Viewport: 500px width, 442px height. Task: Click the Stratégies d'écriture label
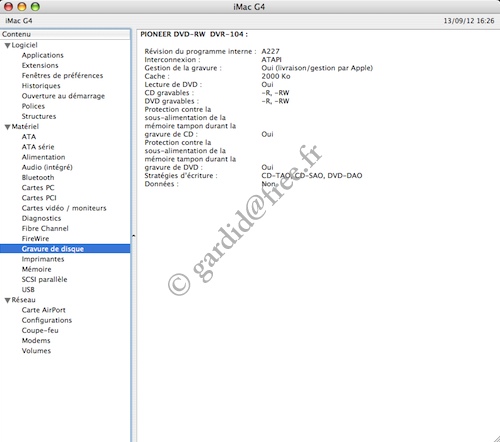(x=181, y=176)
